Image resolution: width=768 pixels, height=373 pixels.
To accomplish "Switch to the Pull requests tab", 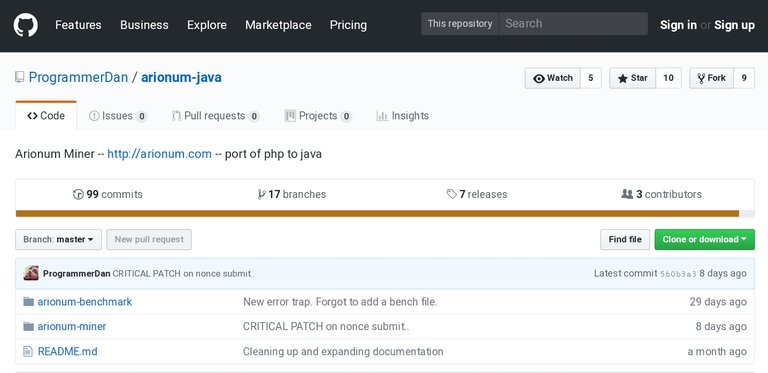I will (x=216, y=116).
